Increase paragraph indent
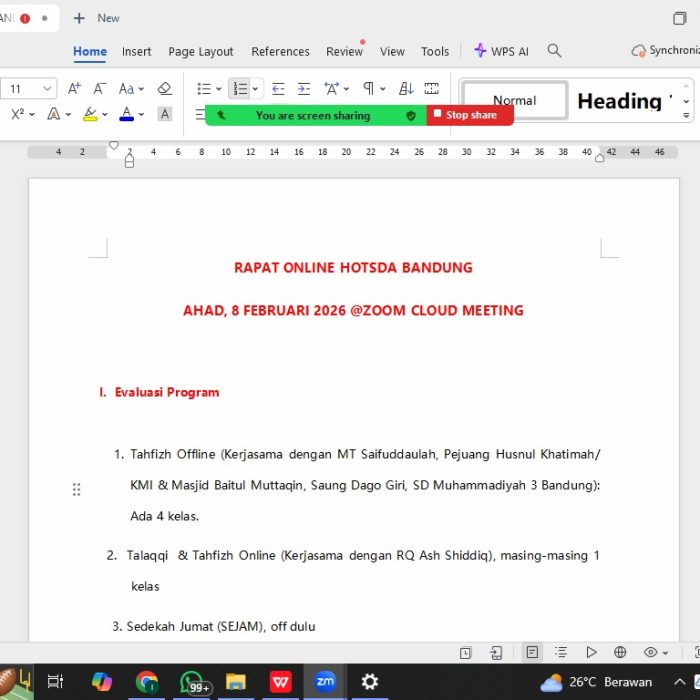This screenshot has width=700, height=700. pyautogui.click(x=304, y=88)
